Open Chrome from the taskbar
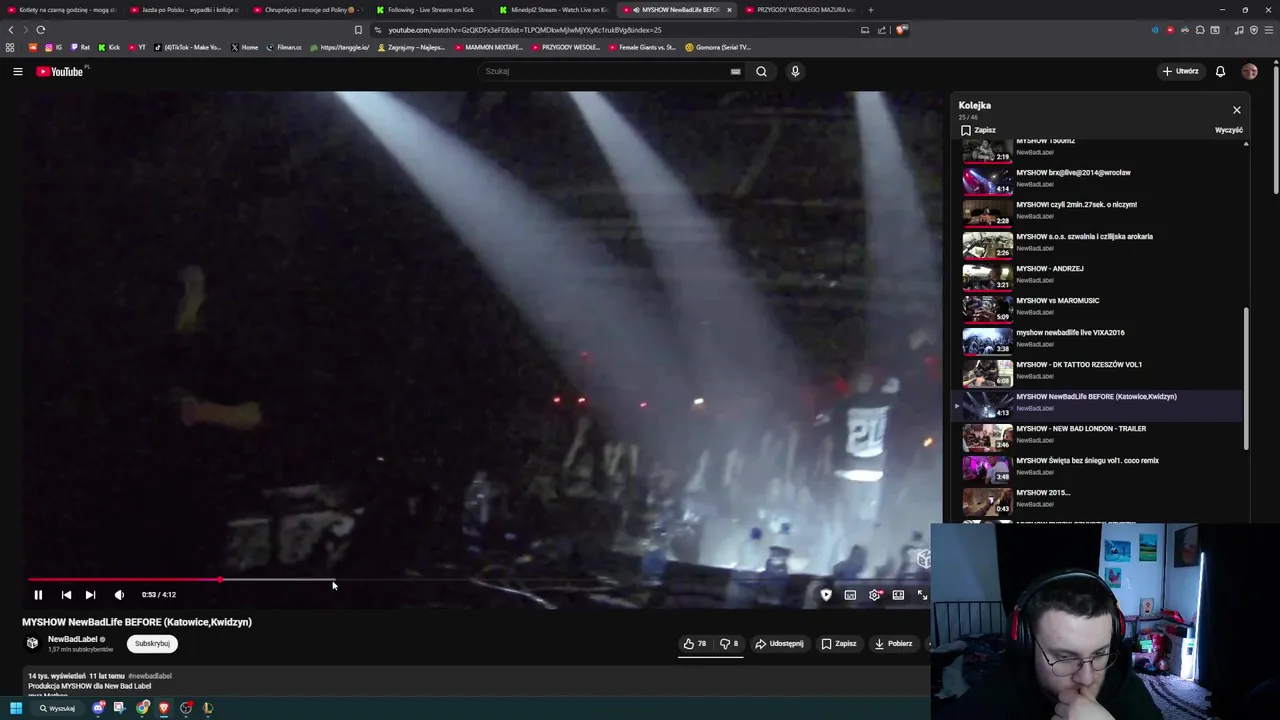The height and width of the screenshot is (720, 1280). coord(143,708)
